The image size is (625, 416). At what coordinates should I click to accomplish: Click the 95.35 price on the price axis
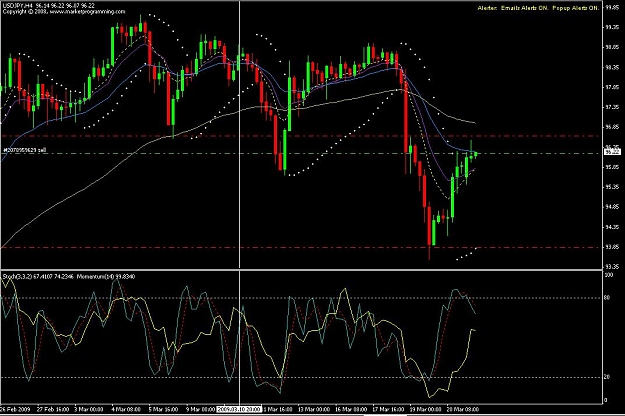coord(612,187)
